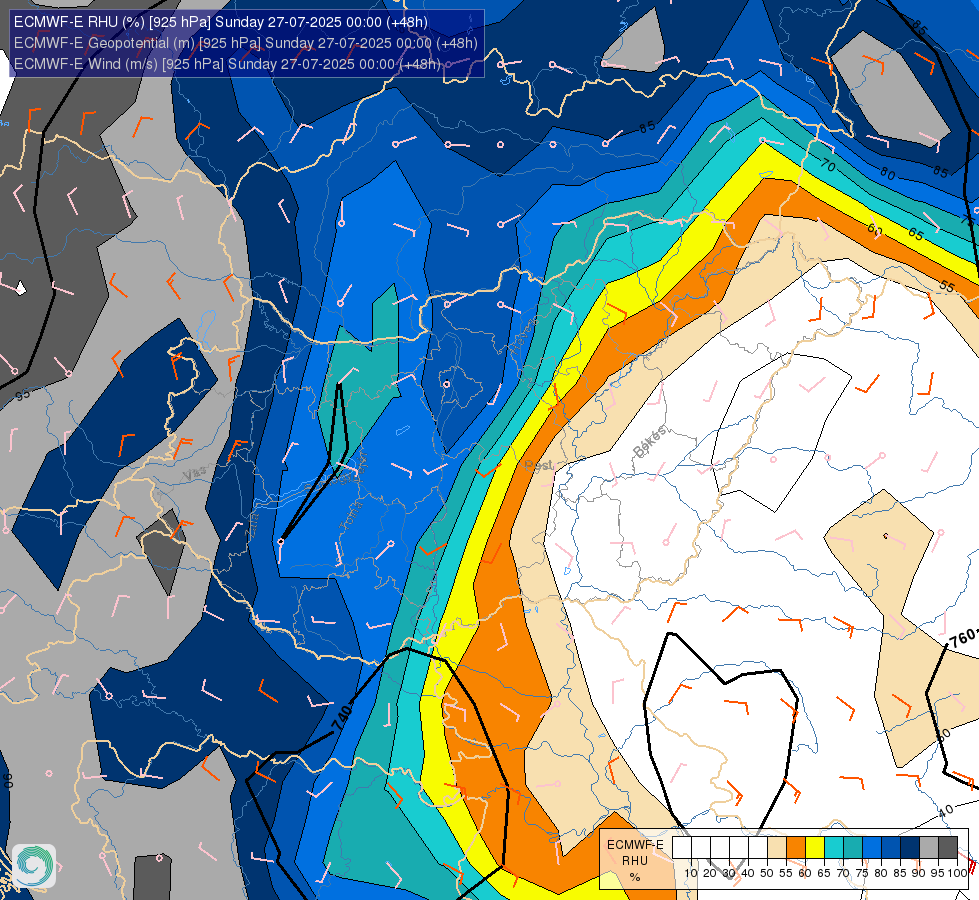Click legend scale value 100
This screenshot has height=900, width=979.
click(957, 873)
